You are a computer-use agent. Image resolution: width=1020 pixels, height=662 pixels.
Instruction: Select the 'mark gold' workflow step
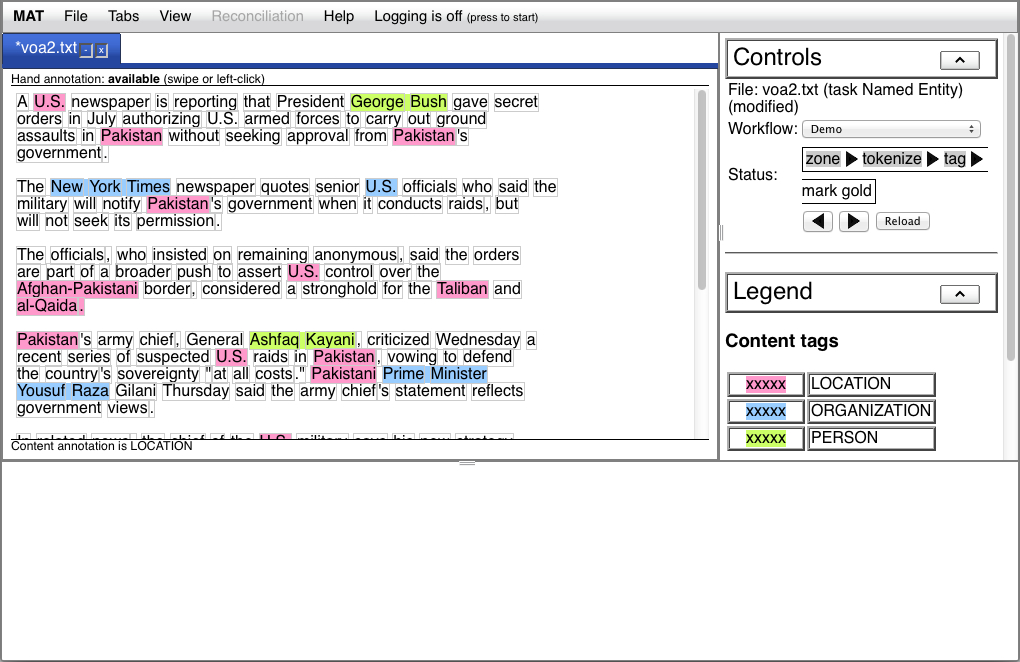[837, 191]
